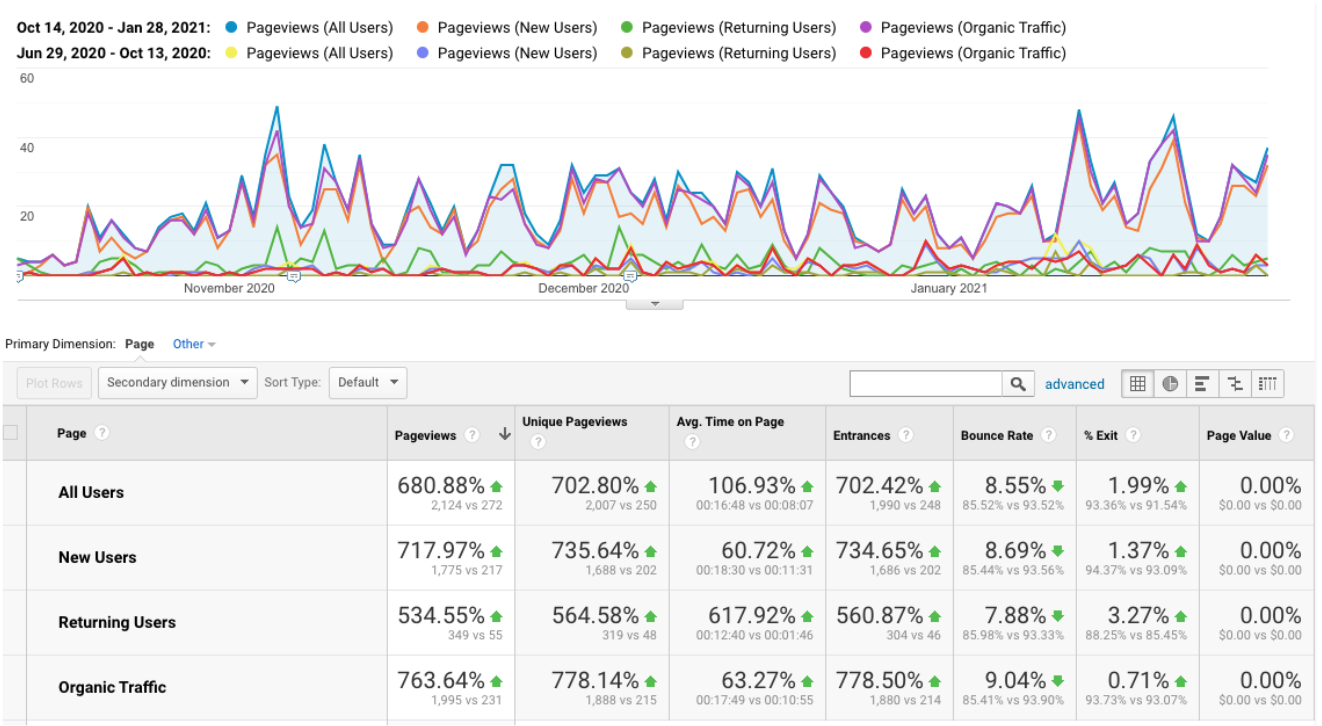Select the Organic Traffic row label
The width and height of the screenshot is (1322, 726).
click(x=112, y=688)
